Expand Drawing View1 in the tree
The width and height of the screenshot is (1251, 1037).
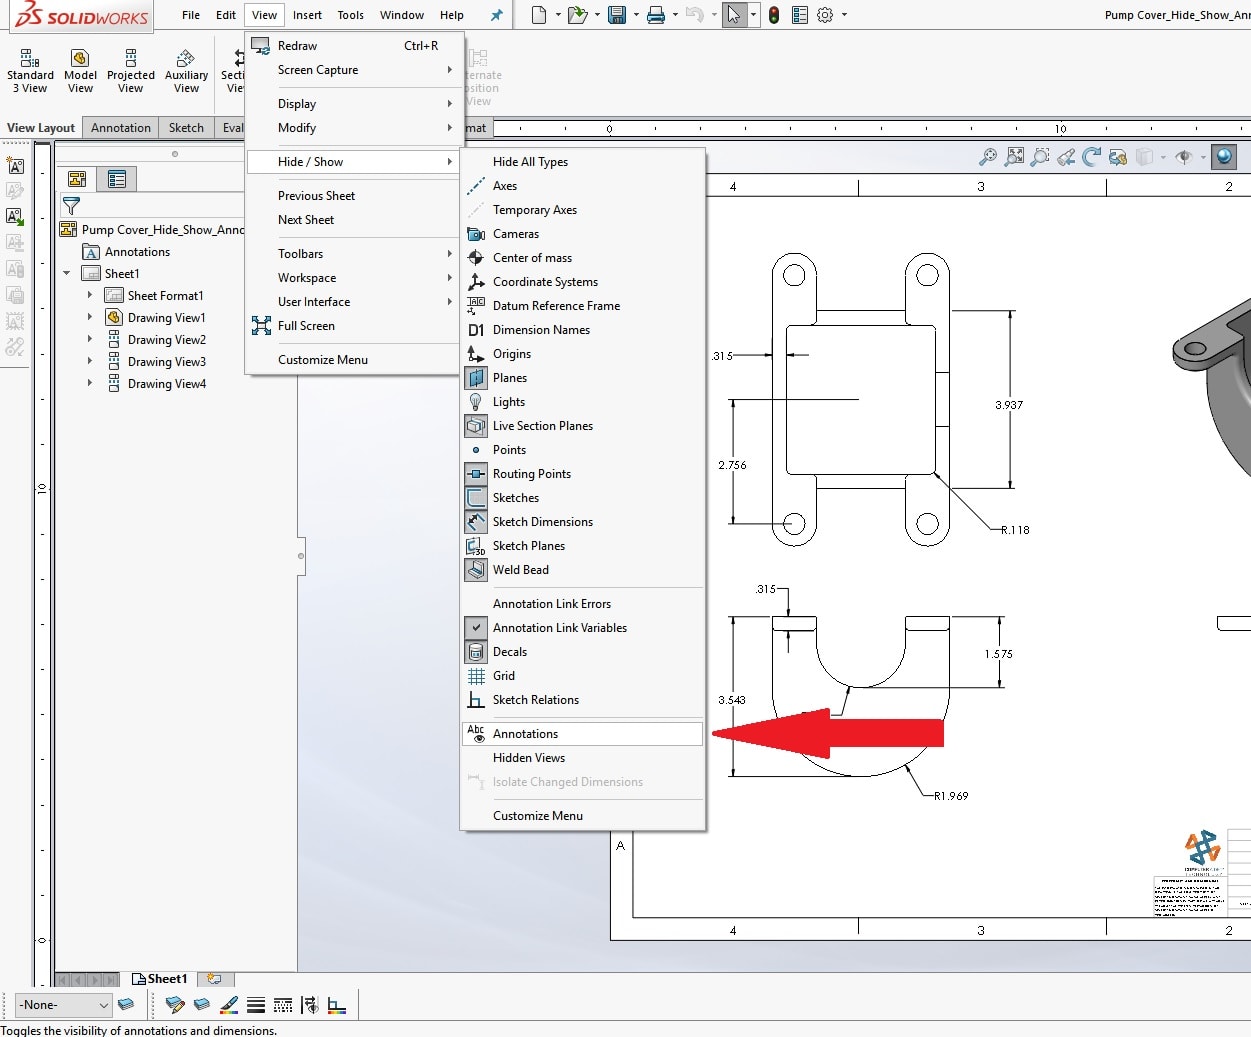click(x=88, y=317)
